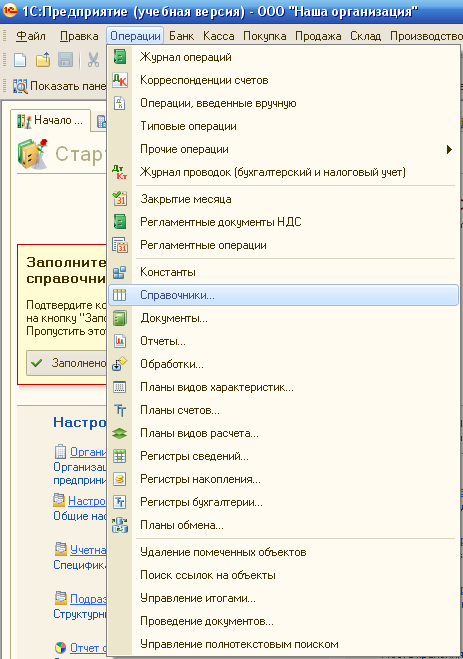Click icon next to Операции, введенные вручную
Viewport: 463px width, 659px height.
click(x=120, y=103)
